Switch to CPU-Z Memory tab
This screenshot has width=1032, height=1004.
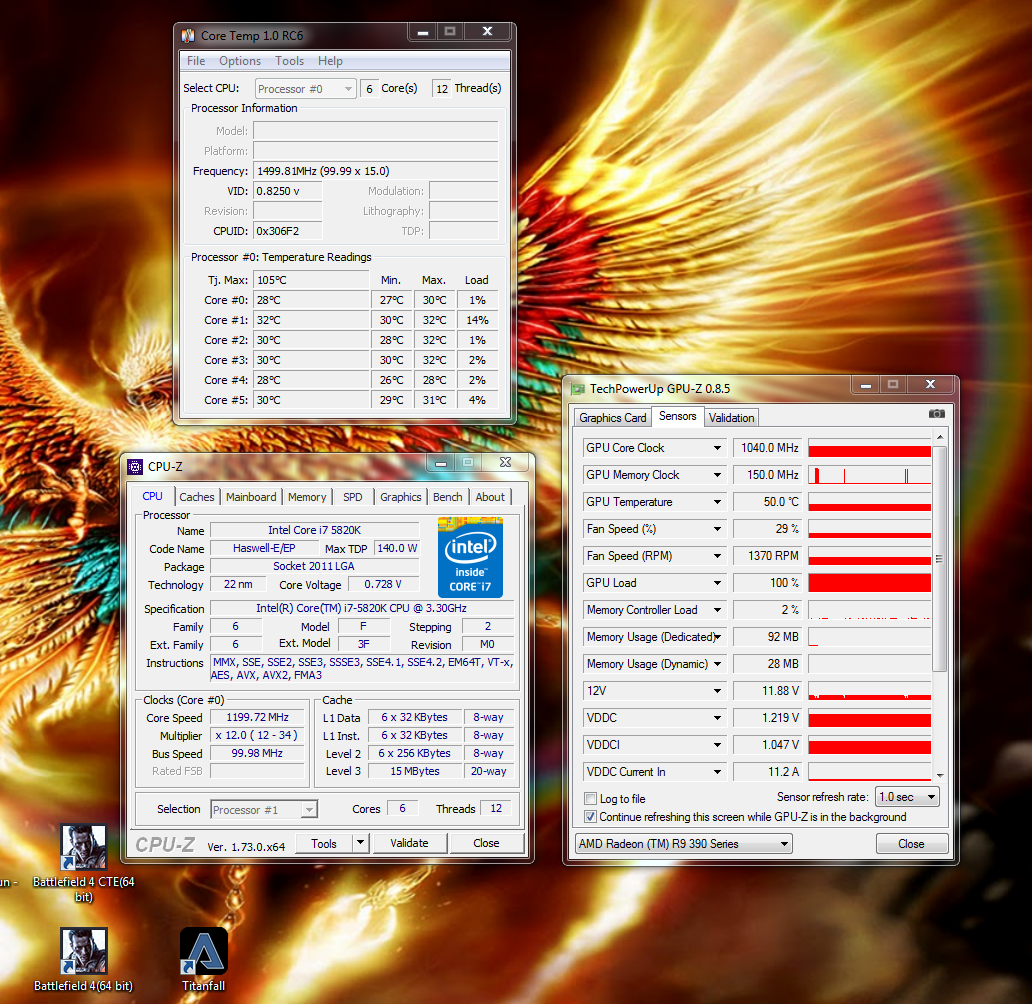click(307, 497)
